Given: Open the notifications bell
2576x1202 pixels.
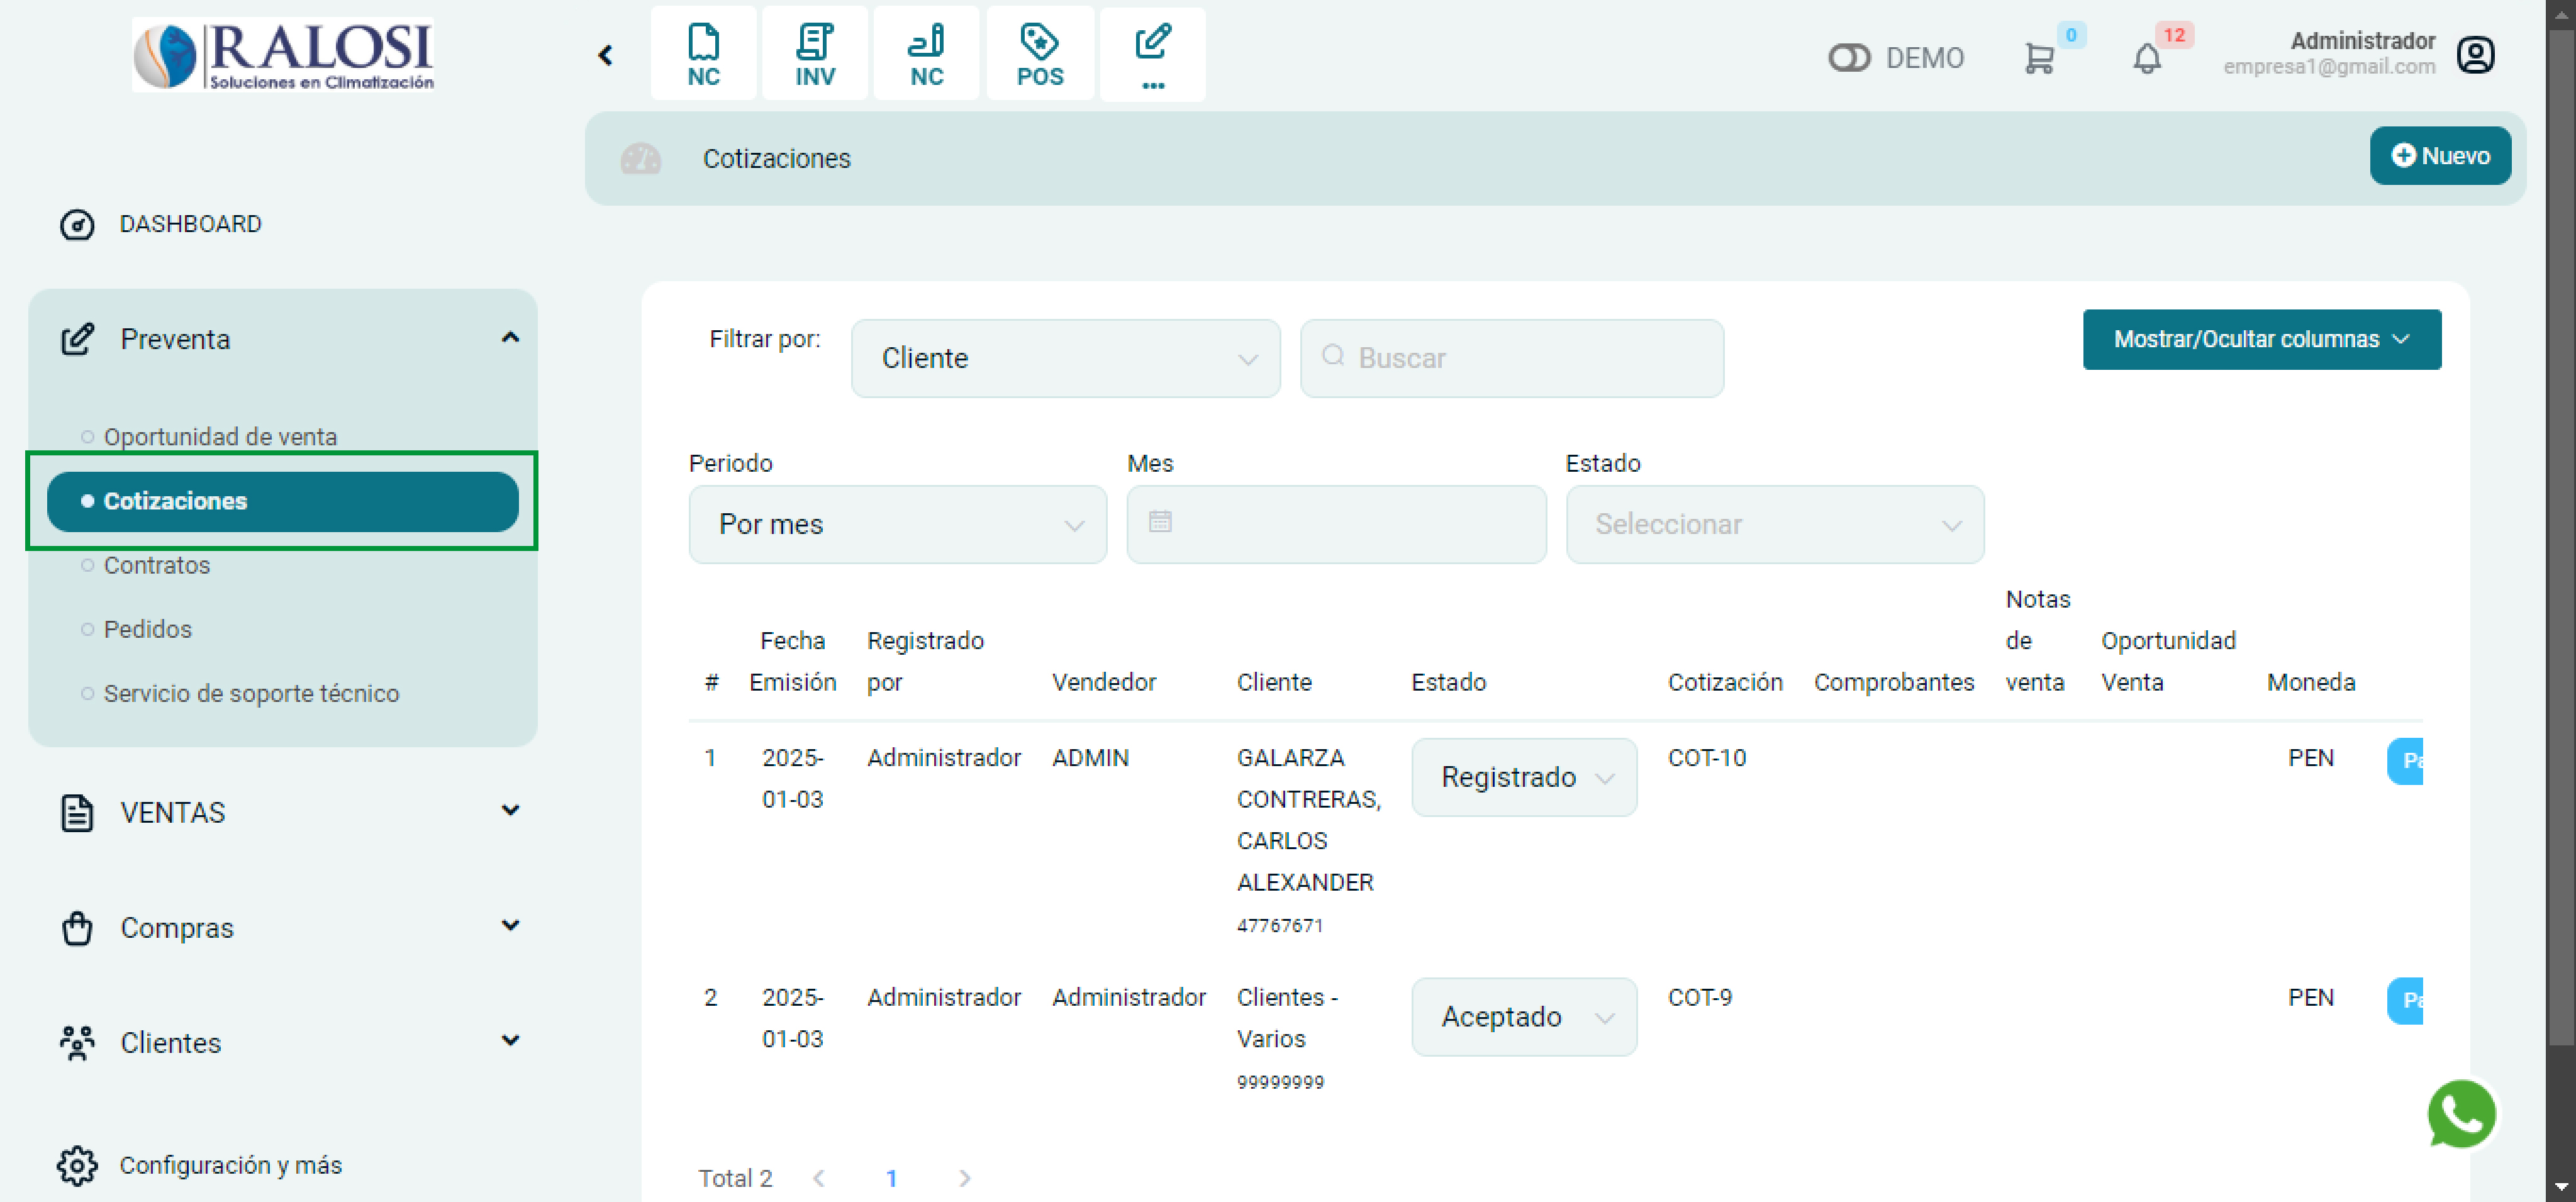Looking at the screenshot, I should 2146,58.
